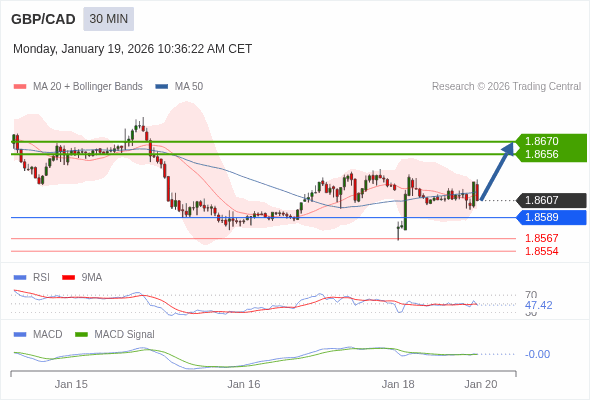Click the 1.8607 current price tag
Screen dimensions: 590x400
[x=552, y=200]
